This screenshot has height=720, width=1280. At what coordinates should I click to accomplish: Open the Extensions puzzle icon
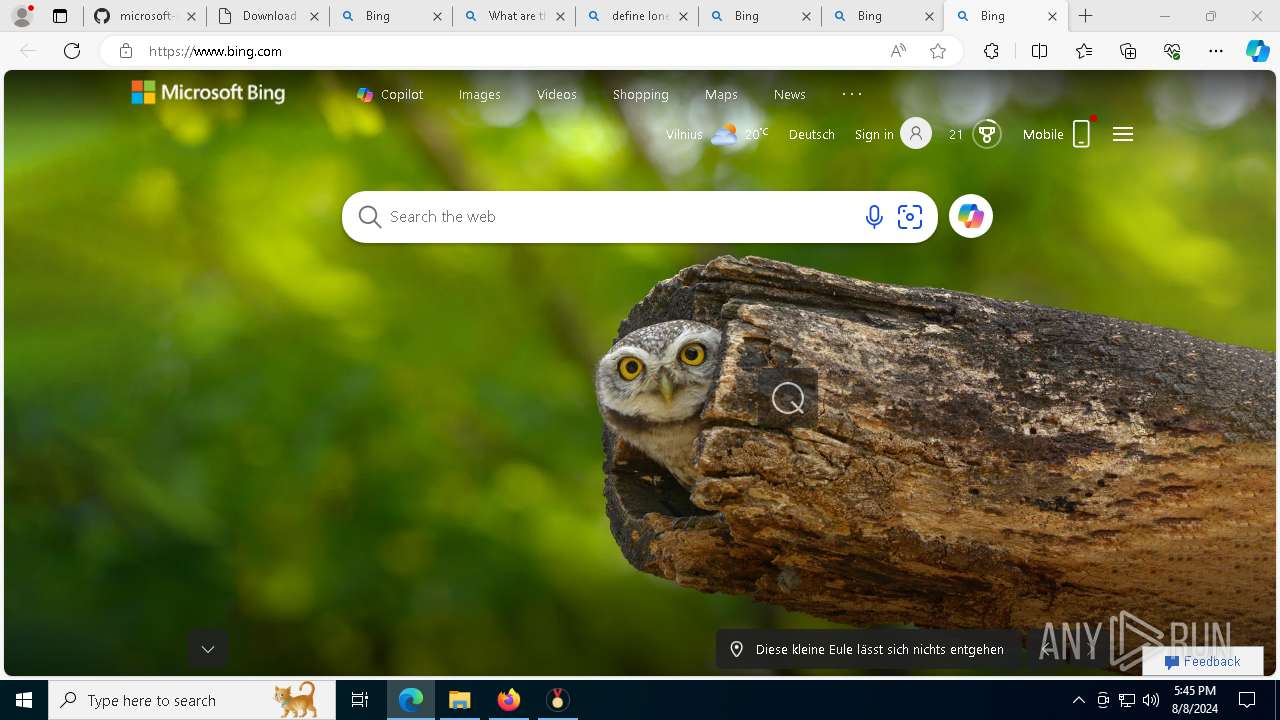[x=991, y=51]
